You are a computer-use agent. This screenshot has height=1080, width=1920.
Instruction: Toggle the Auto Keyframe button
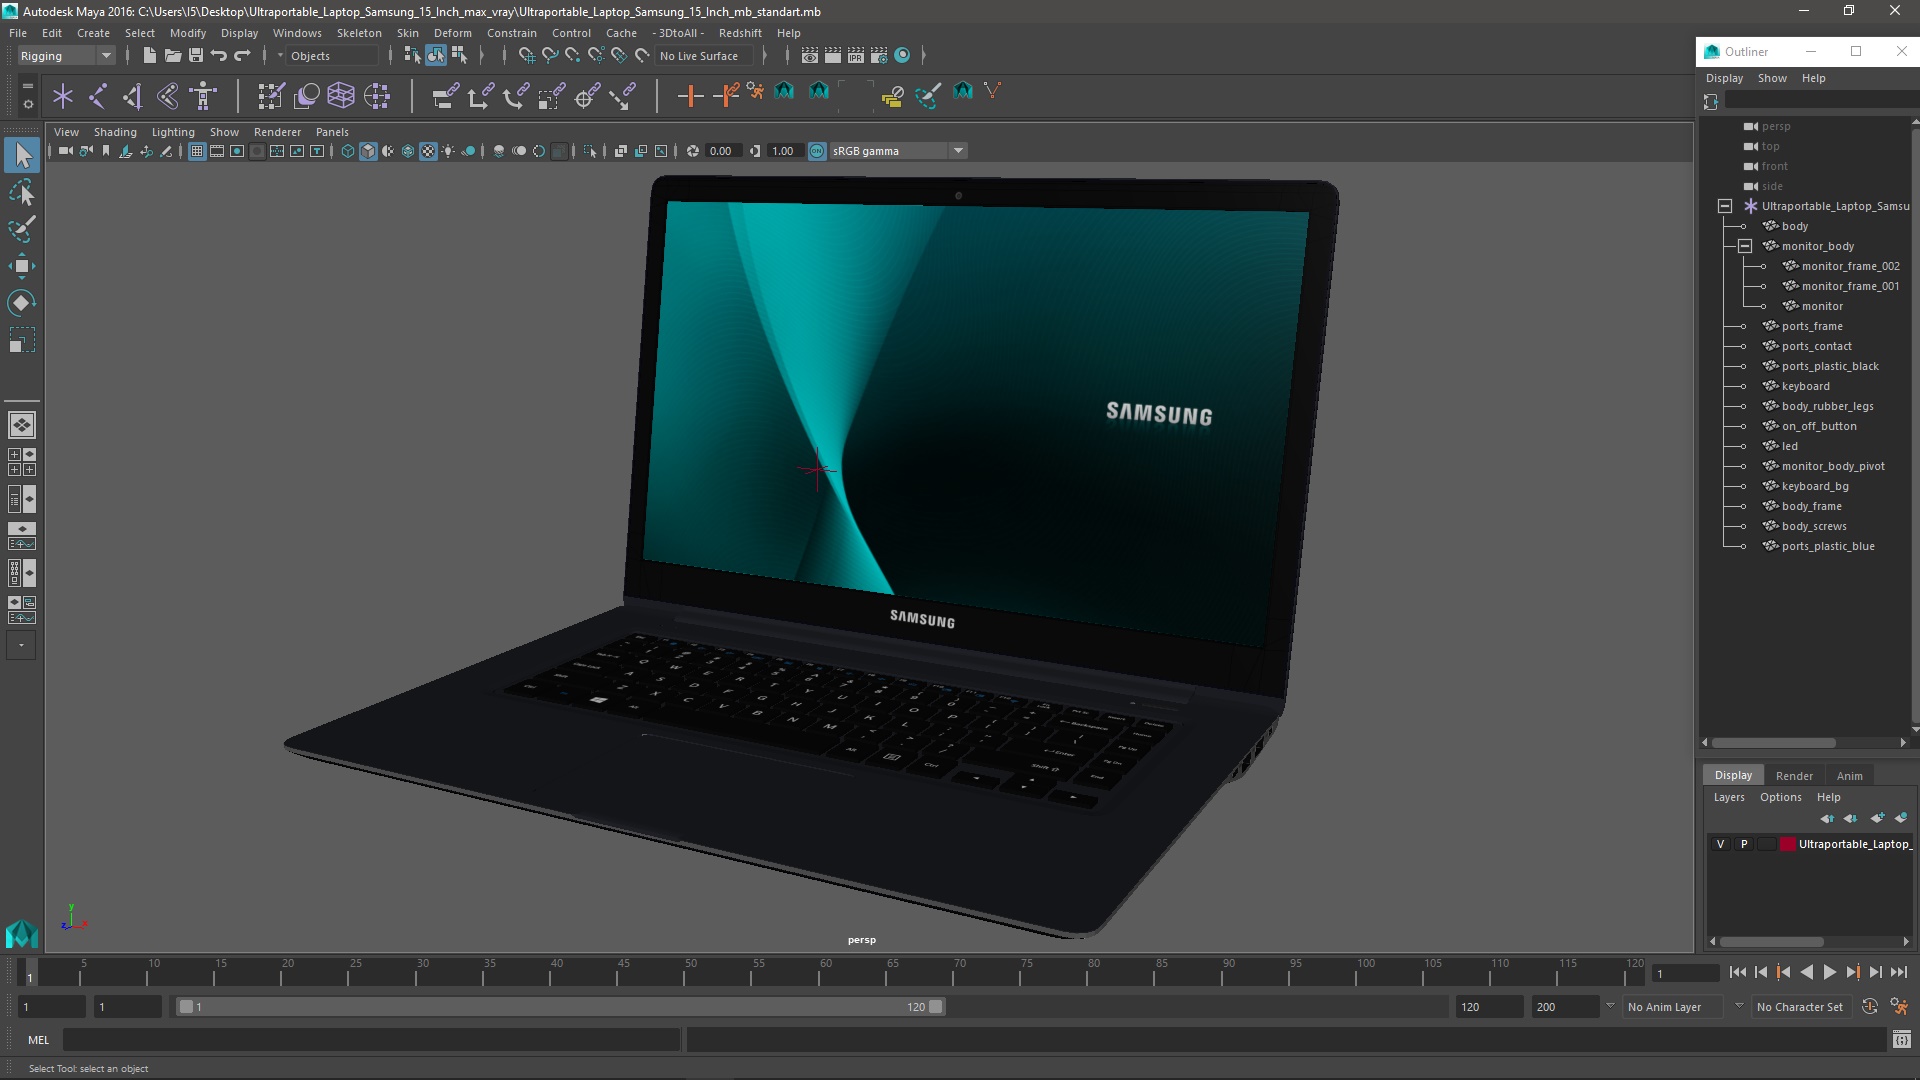pyautogui.click(x=1869, y=1007)
